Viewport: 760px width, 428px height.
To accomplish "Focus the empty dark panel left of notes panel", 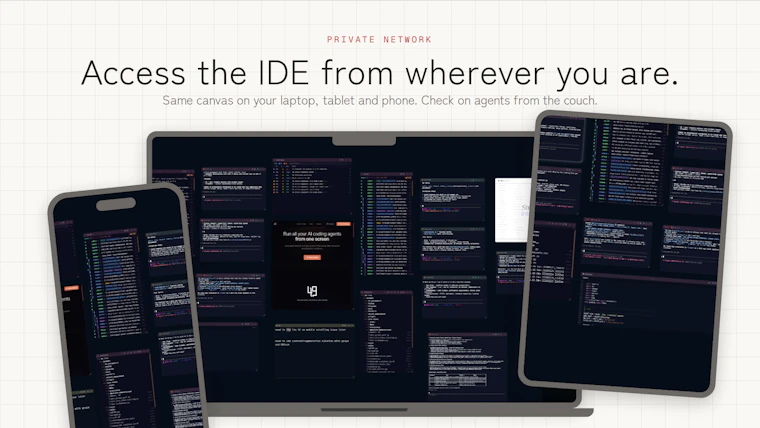I will click(x=228, y=349).
